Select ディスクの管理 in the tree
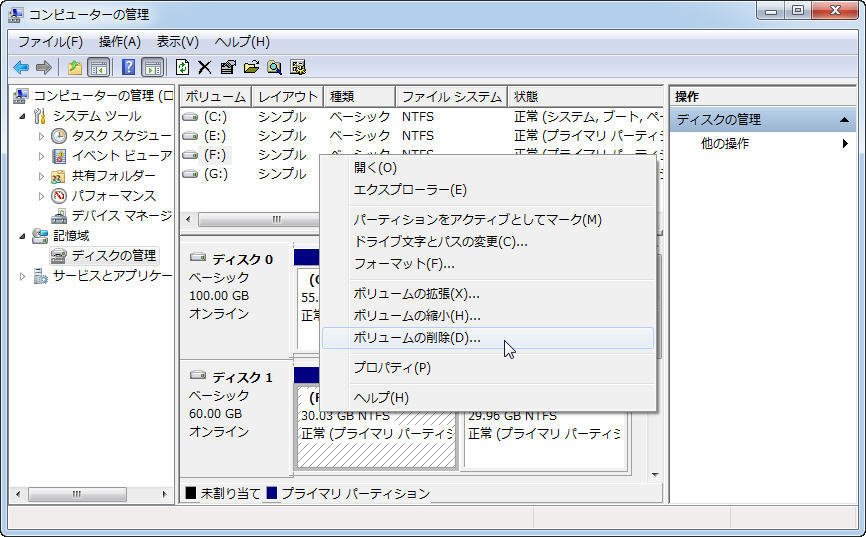 click(114, 256)
